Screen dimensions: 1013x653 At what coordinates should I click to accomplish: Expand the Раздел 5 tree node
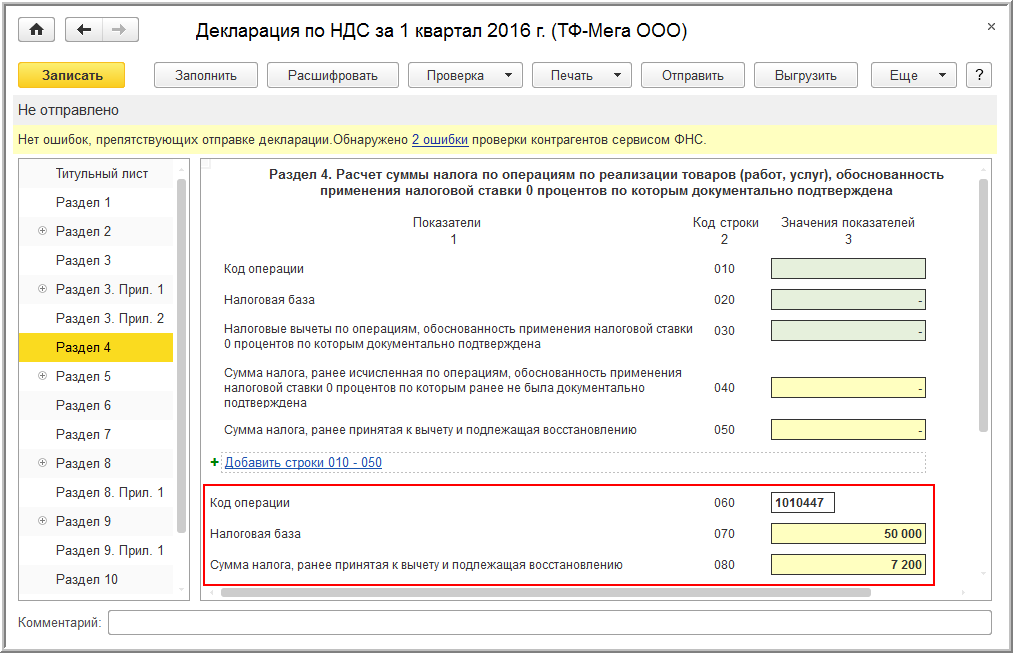[x=43, y=375]
